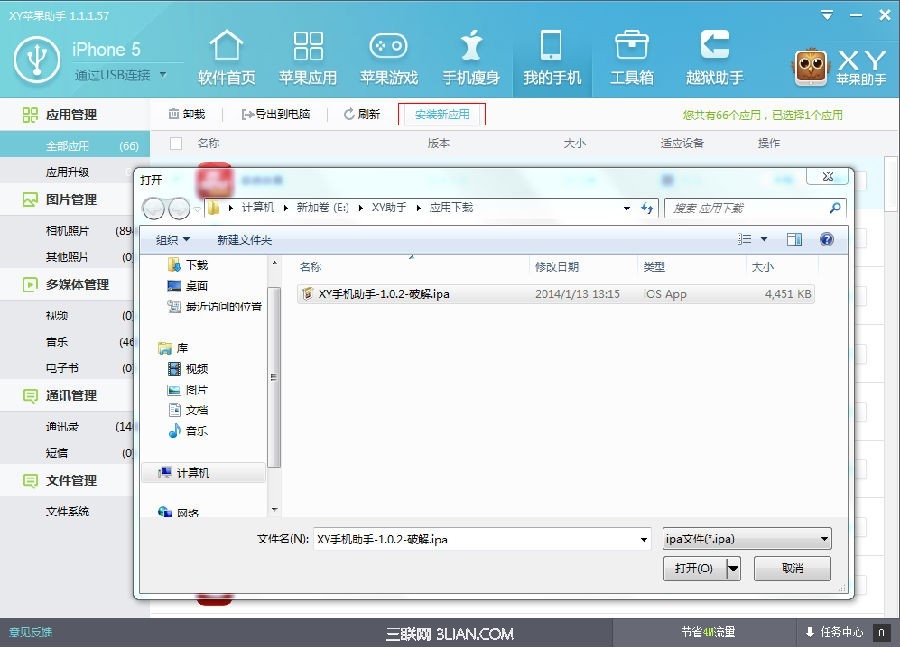Tick the select-all checkbox beside 名称
Image resolution: width=900 pixels, height=647 pixels.
point(176,144)
